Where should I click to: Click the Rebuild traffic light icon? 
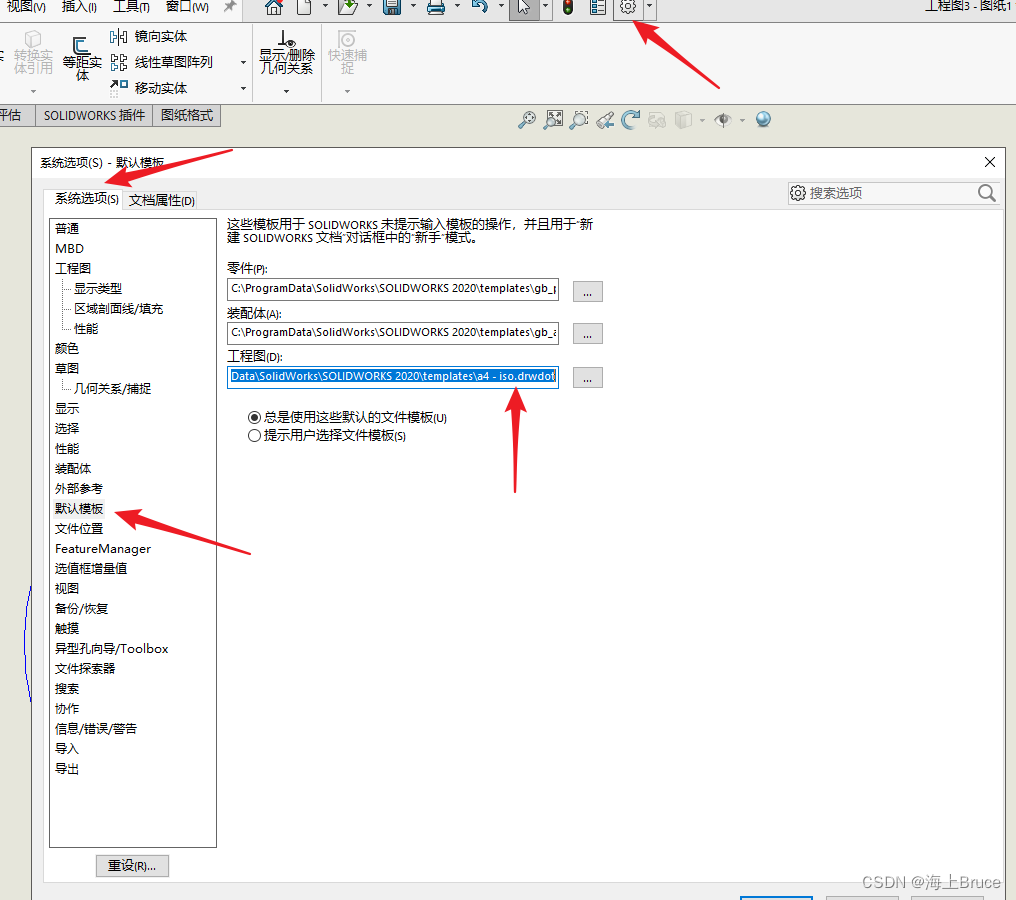[568, 6]
